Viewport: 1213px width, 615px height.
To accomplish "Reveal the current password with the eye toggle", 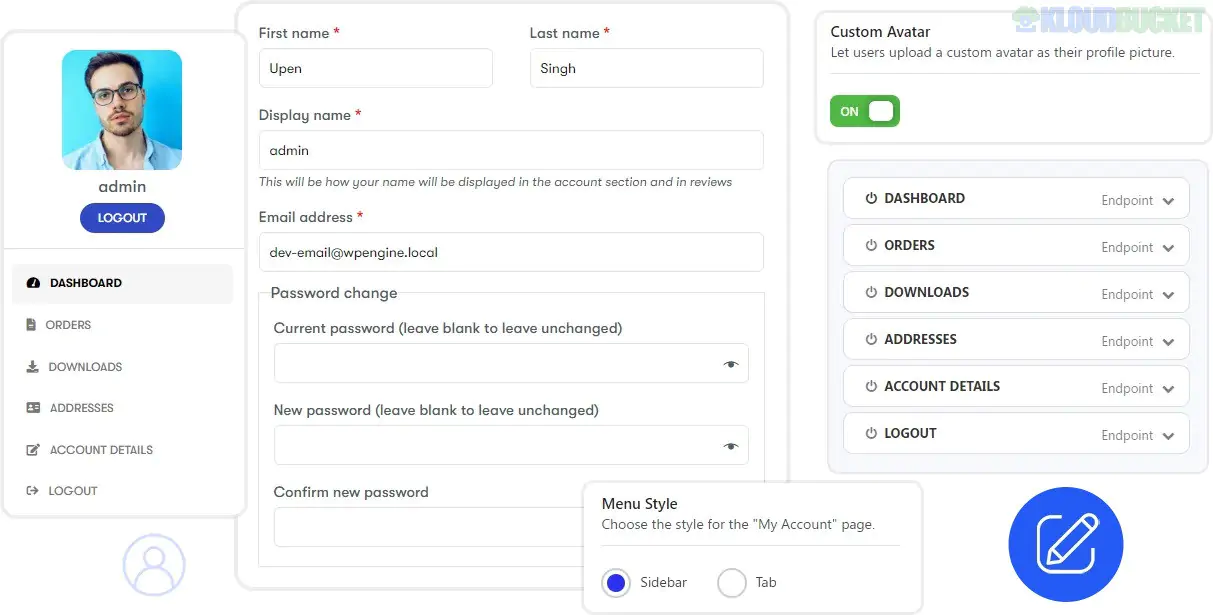I will point(732,363).
